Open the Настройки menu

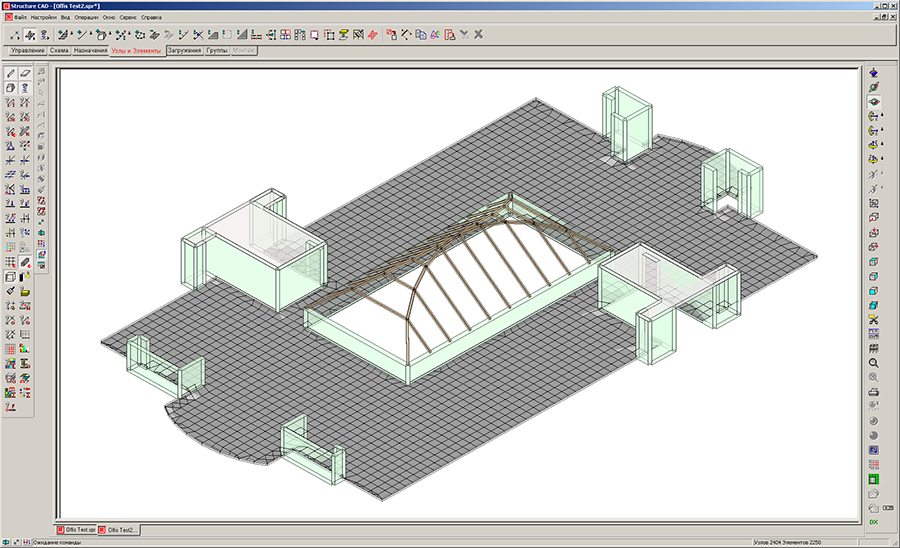pos(44,18)
